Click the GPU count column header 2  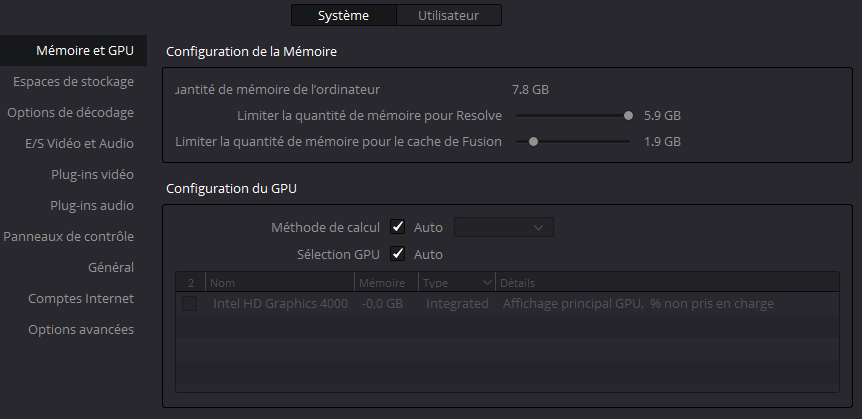pyautogui.click(x=191, y=283)
